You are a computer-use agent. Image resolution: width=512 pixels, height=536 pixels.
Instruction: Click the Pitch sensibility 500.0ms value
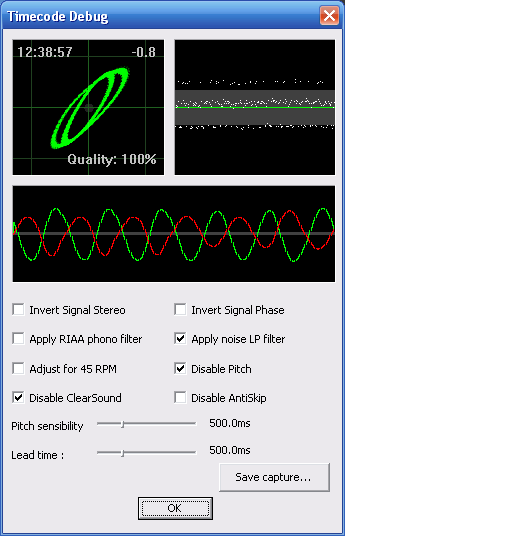pyautogui.click(x=230, y=423)
